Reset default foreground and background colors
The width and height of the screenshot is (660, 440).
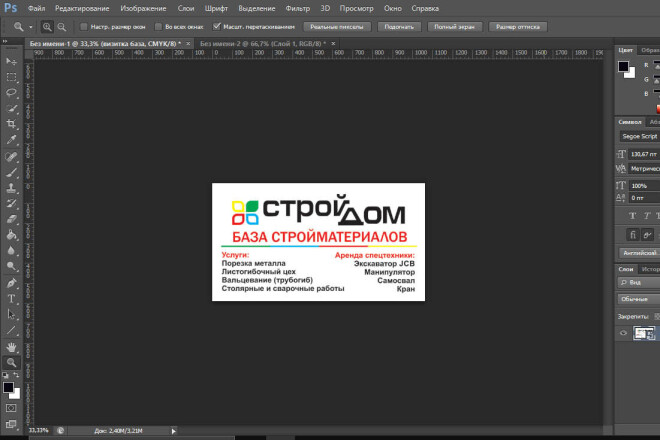(5, 375)
